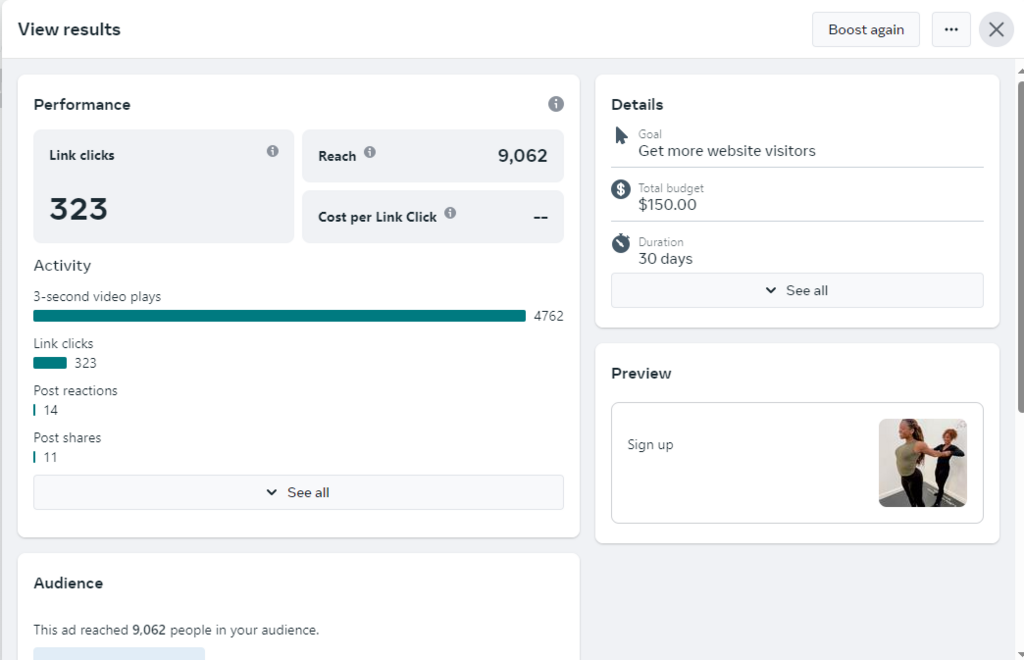
Task: Click the Reach 9,062 metric card
Action: 432,156
